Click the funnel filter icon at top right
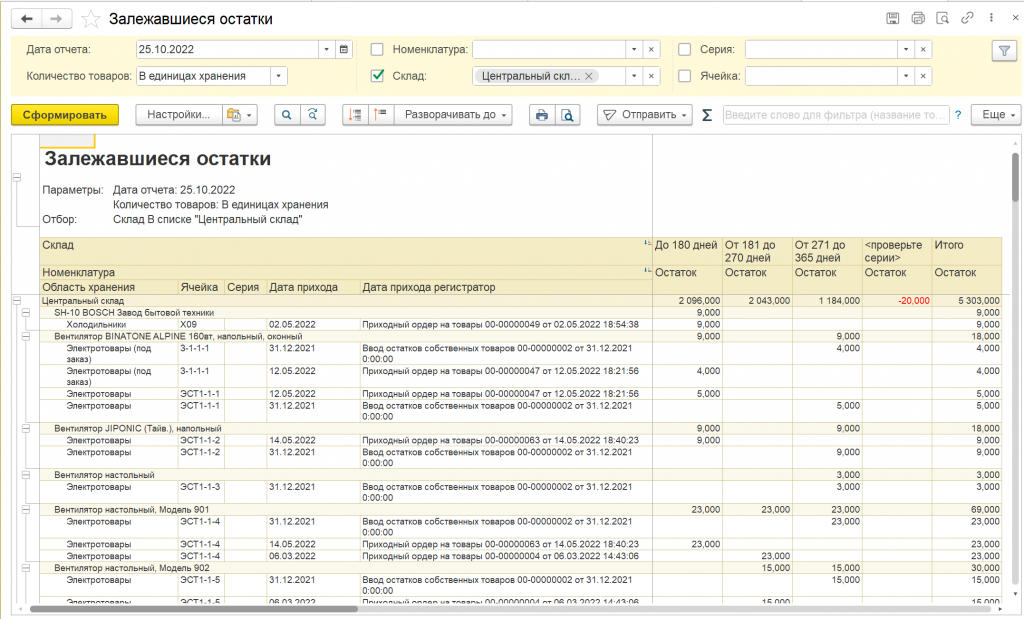This screenshot has width=1024, height=619. pyautogui.click(x=1003, y=50)
